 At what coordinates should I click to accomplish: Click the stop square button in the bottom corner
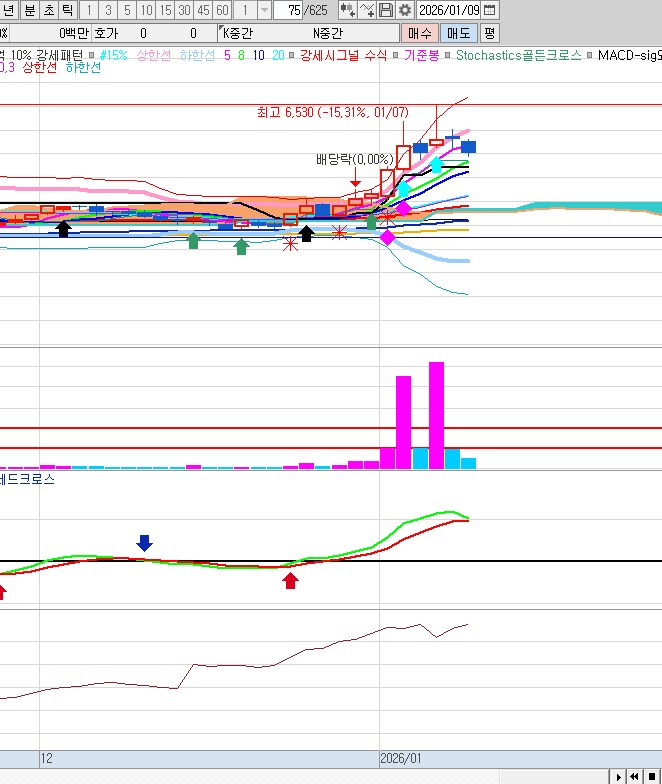[x=652, y=776]
